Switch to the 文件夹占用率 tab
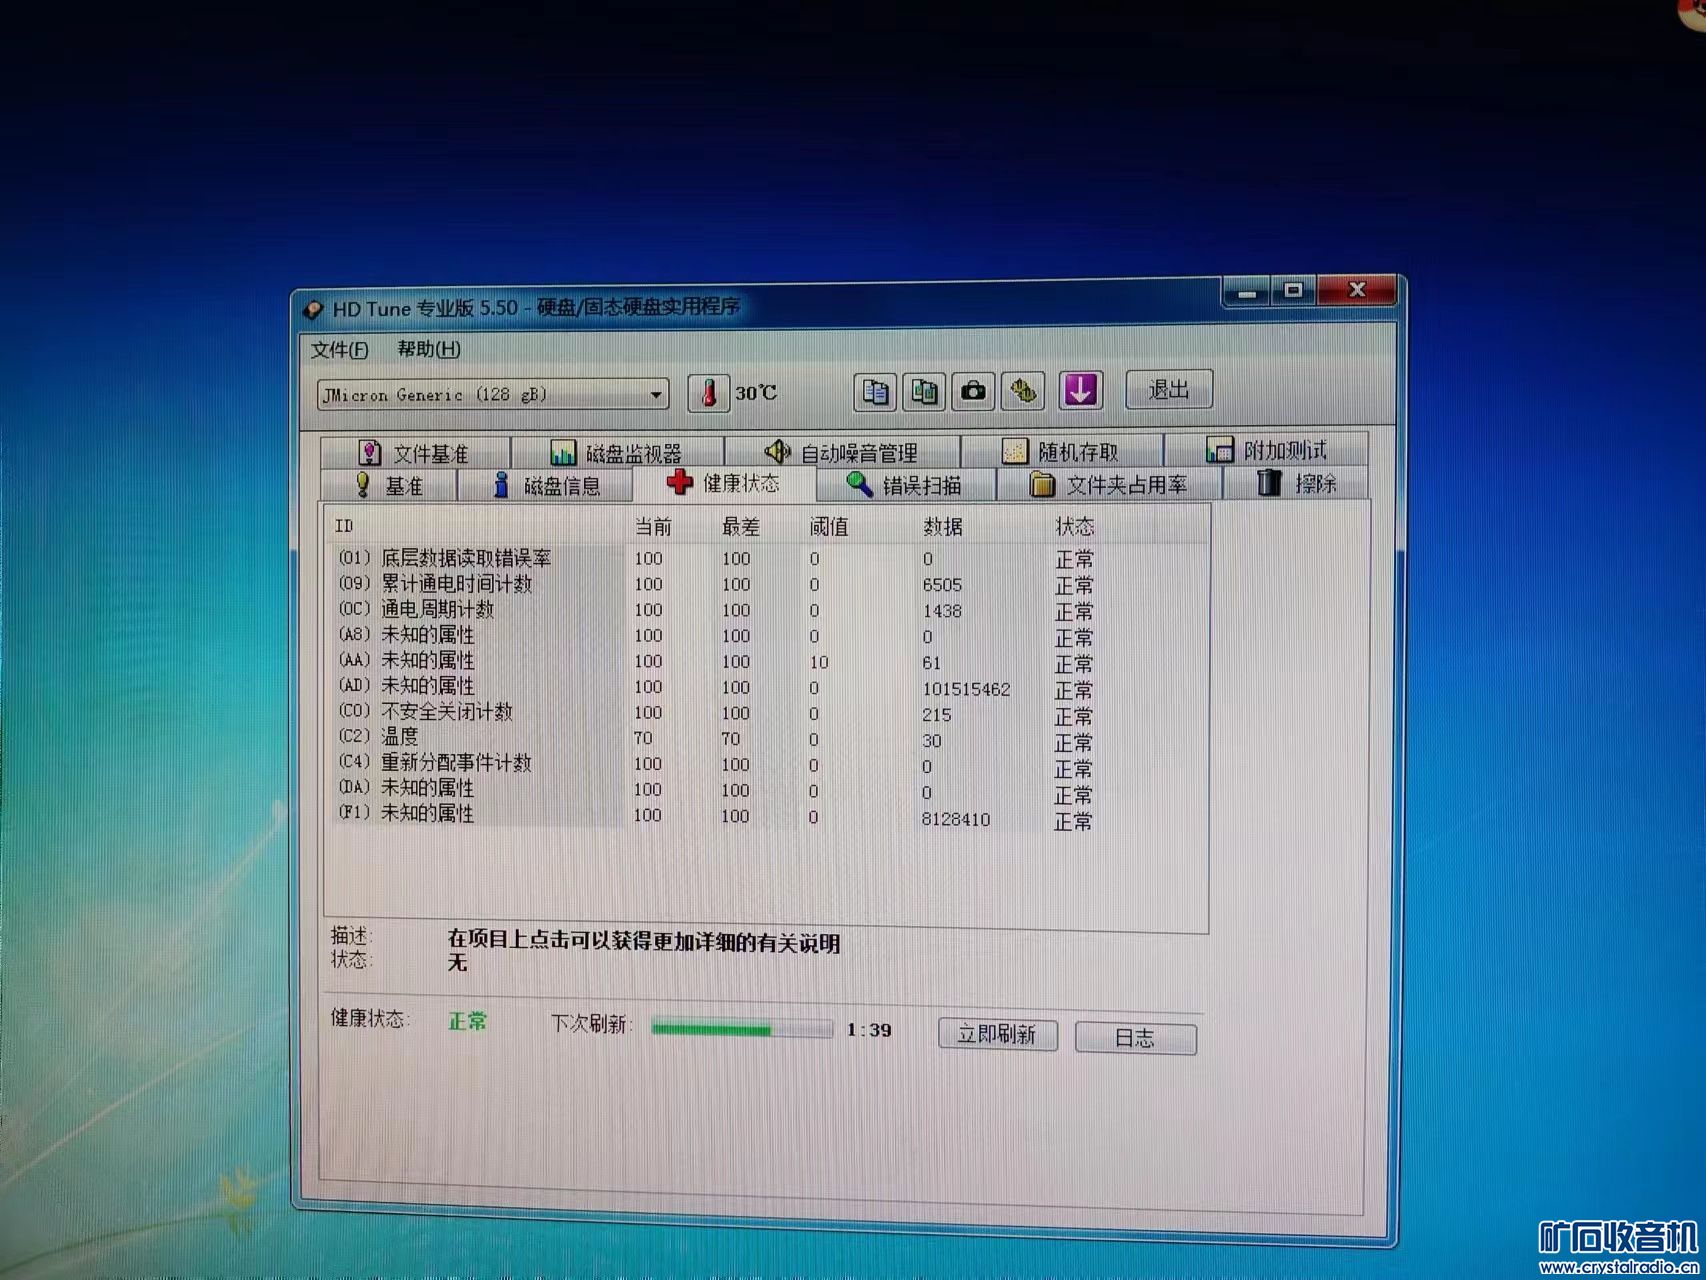Viewport: 1706px width, 1280px height. [x=1109, y=484]
